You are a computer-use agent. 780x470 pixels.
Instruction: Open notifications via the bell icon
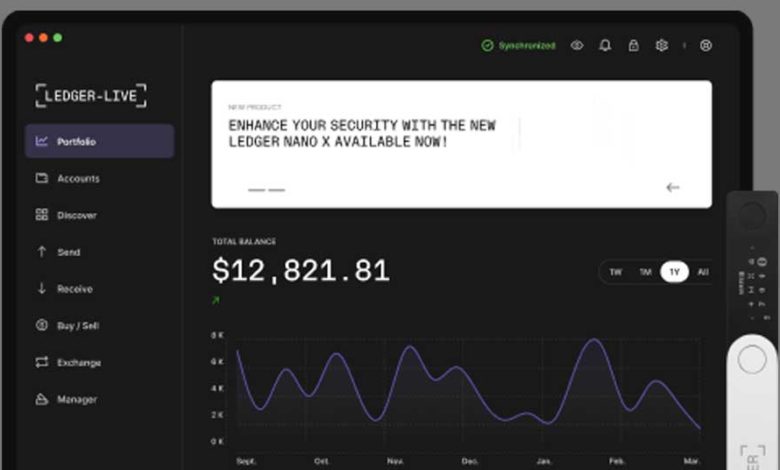point(605,45)
